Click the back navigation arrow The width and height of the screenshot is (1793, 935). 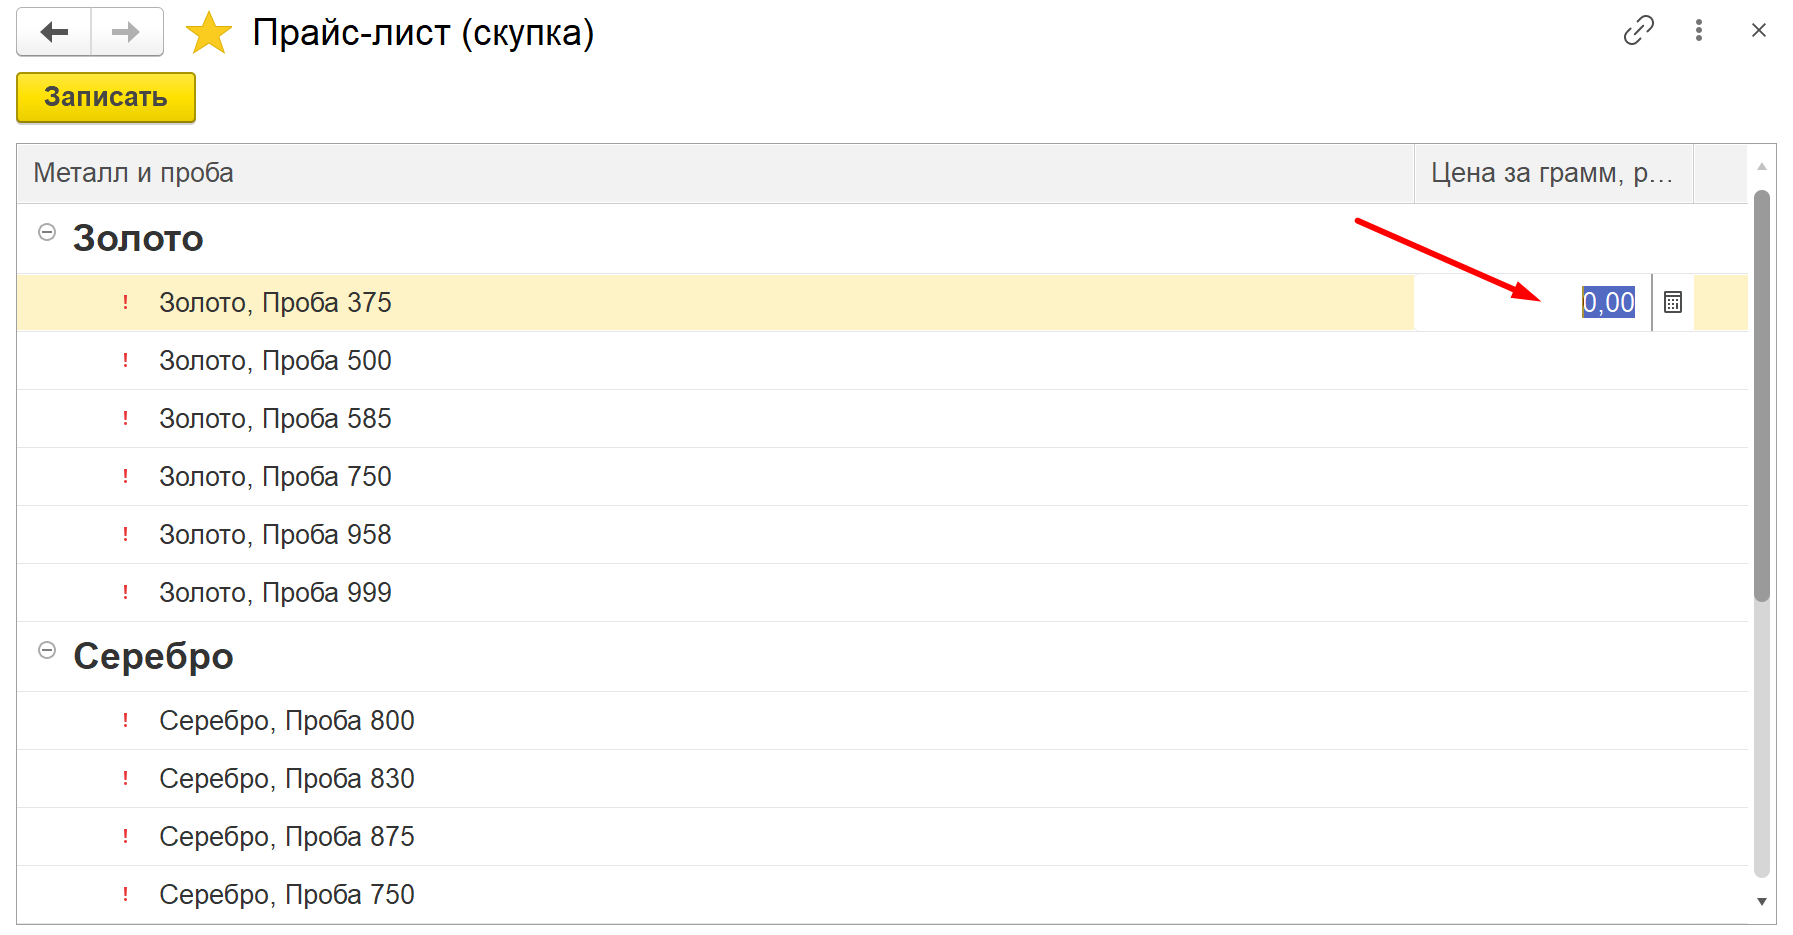tap(54, 32)
